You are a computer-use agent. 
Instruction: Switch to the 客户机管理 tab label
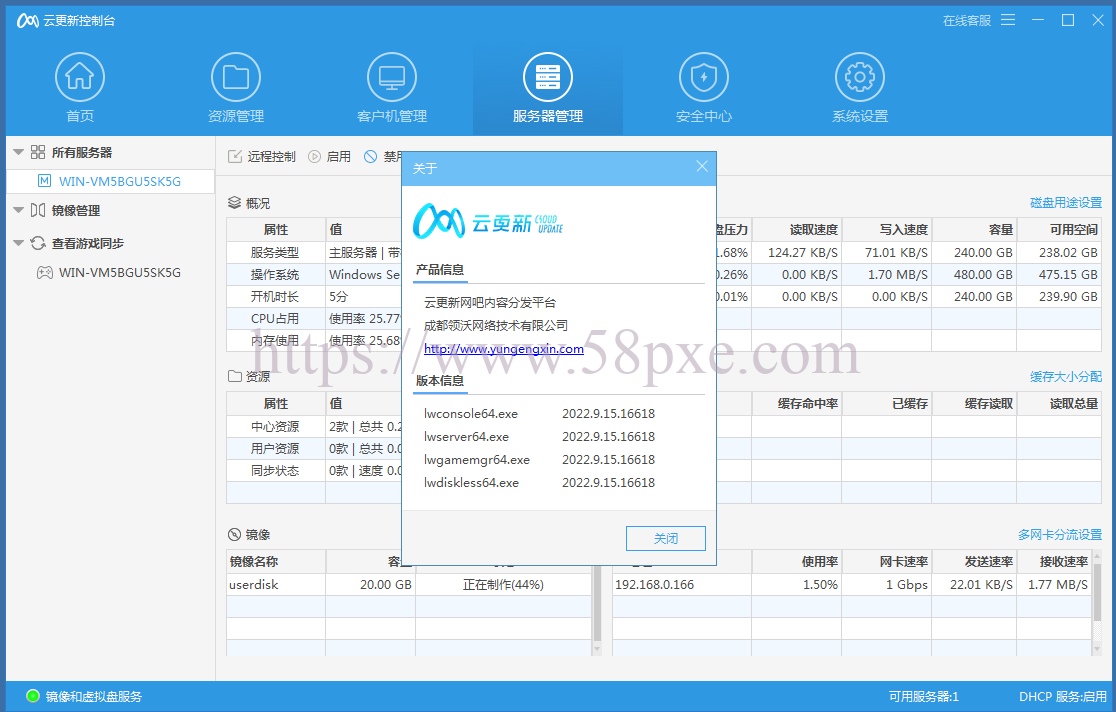(x=391, y=116)
